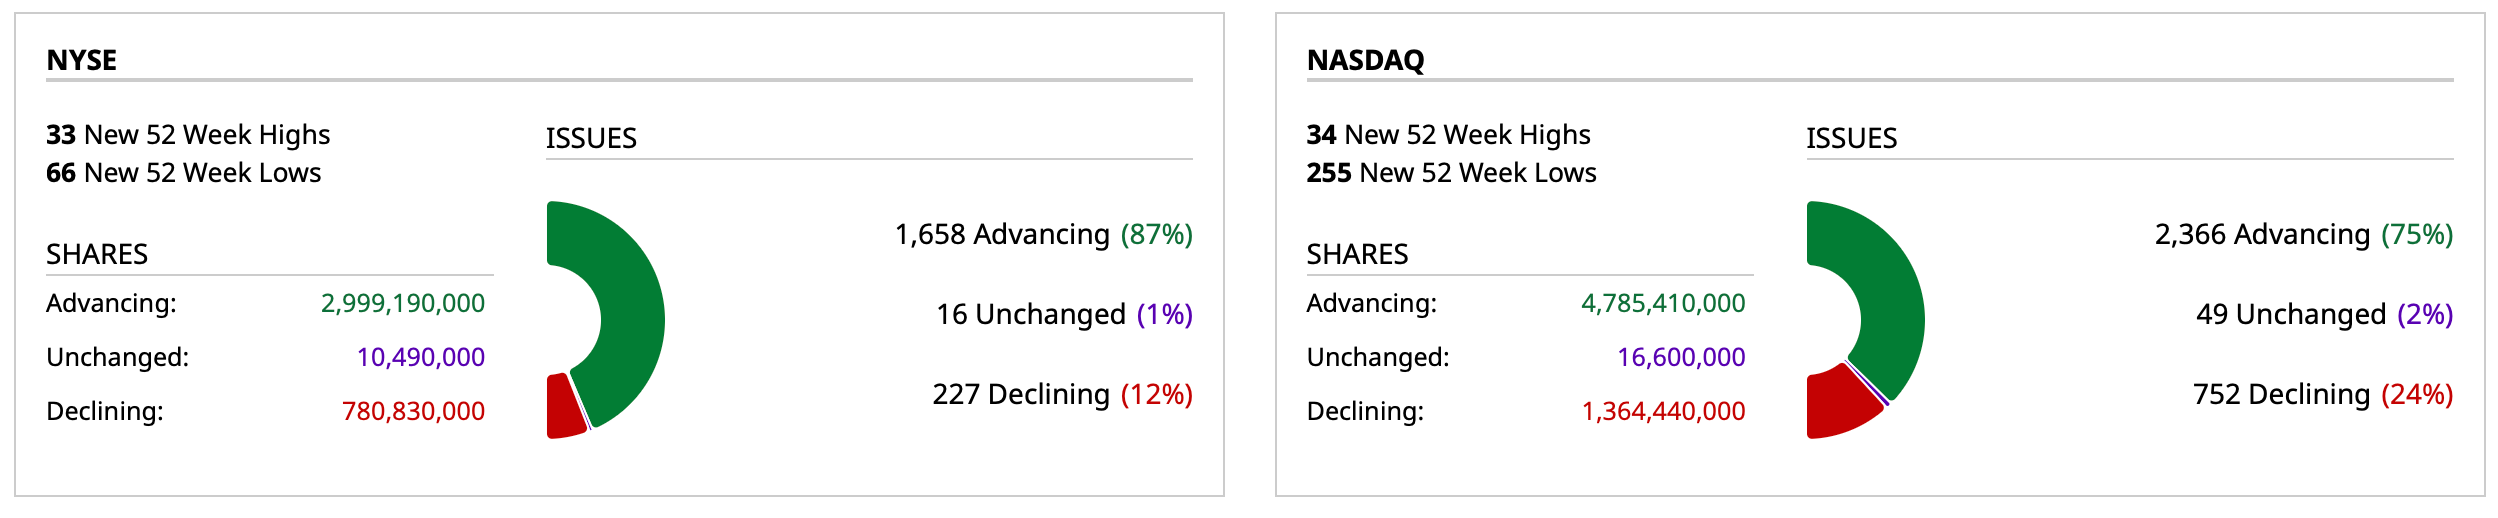Click NYSE declining shares value 780,830,000
The width and height of the screenshot is (2498, 518).
click(x=413, y=412)
